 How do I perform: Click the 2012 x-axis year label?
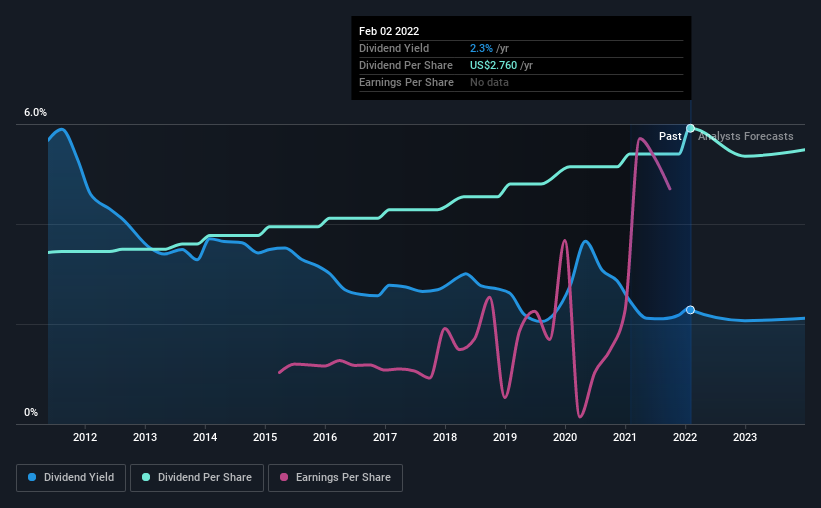(x=85, y=437)
